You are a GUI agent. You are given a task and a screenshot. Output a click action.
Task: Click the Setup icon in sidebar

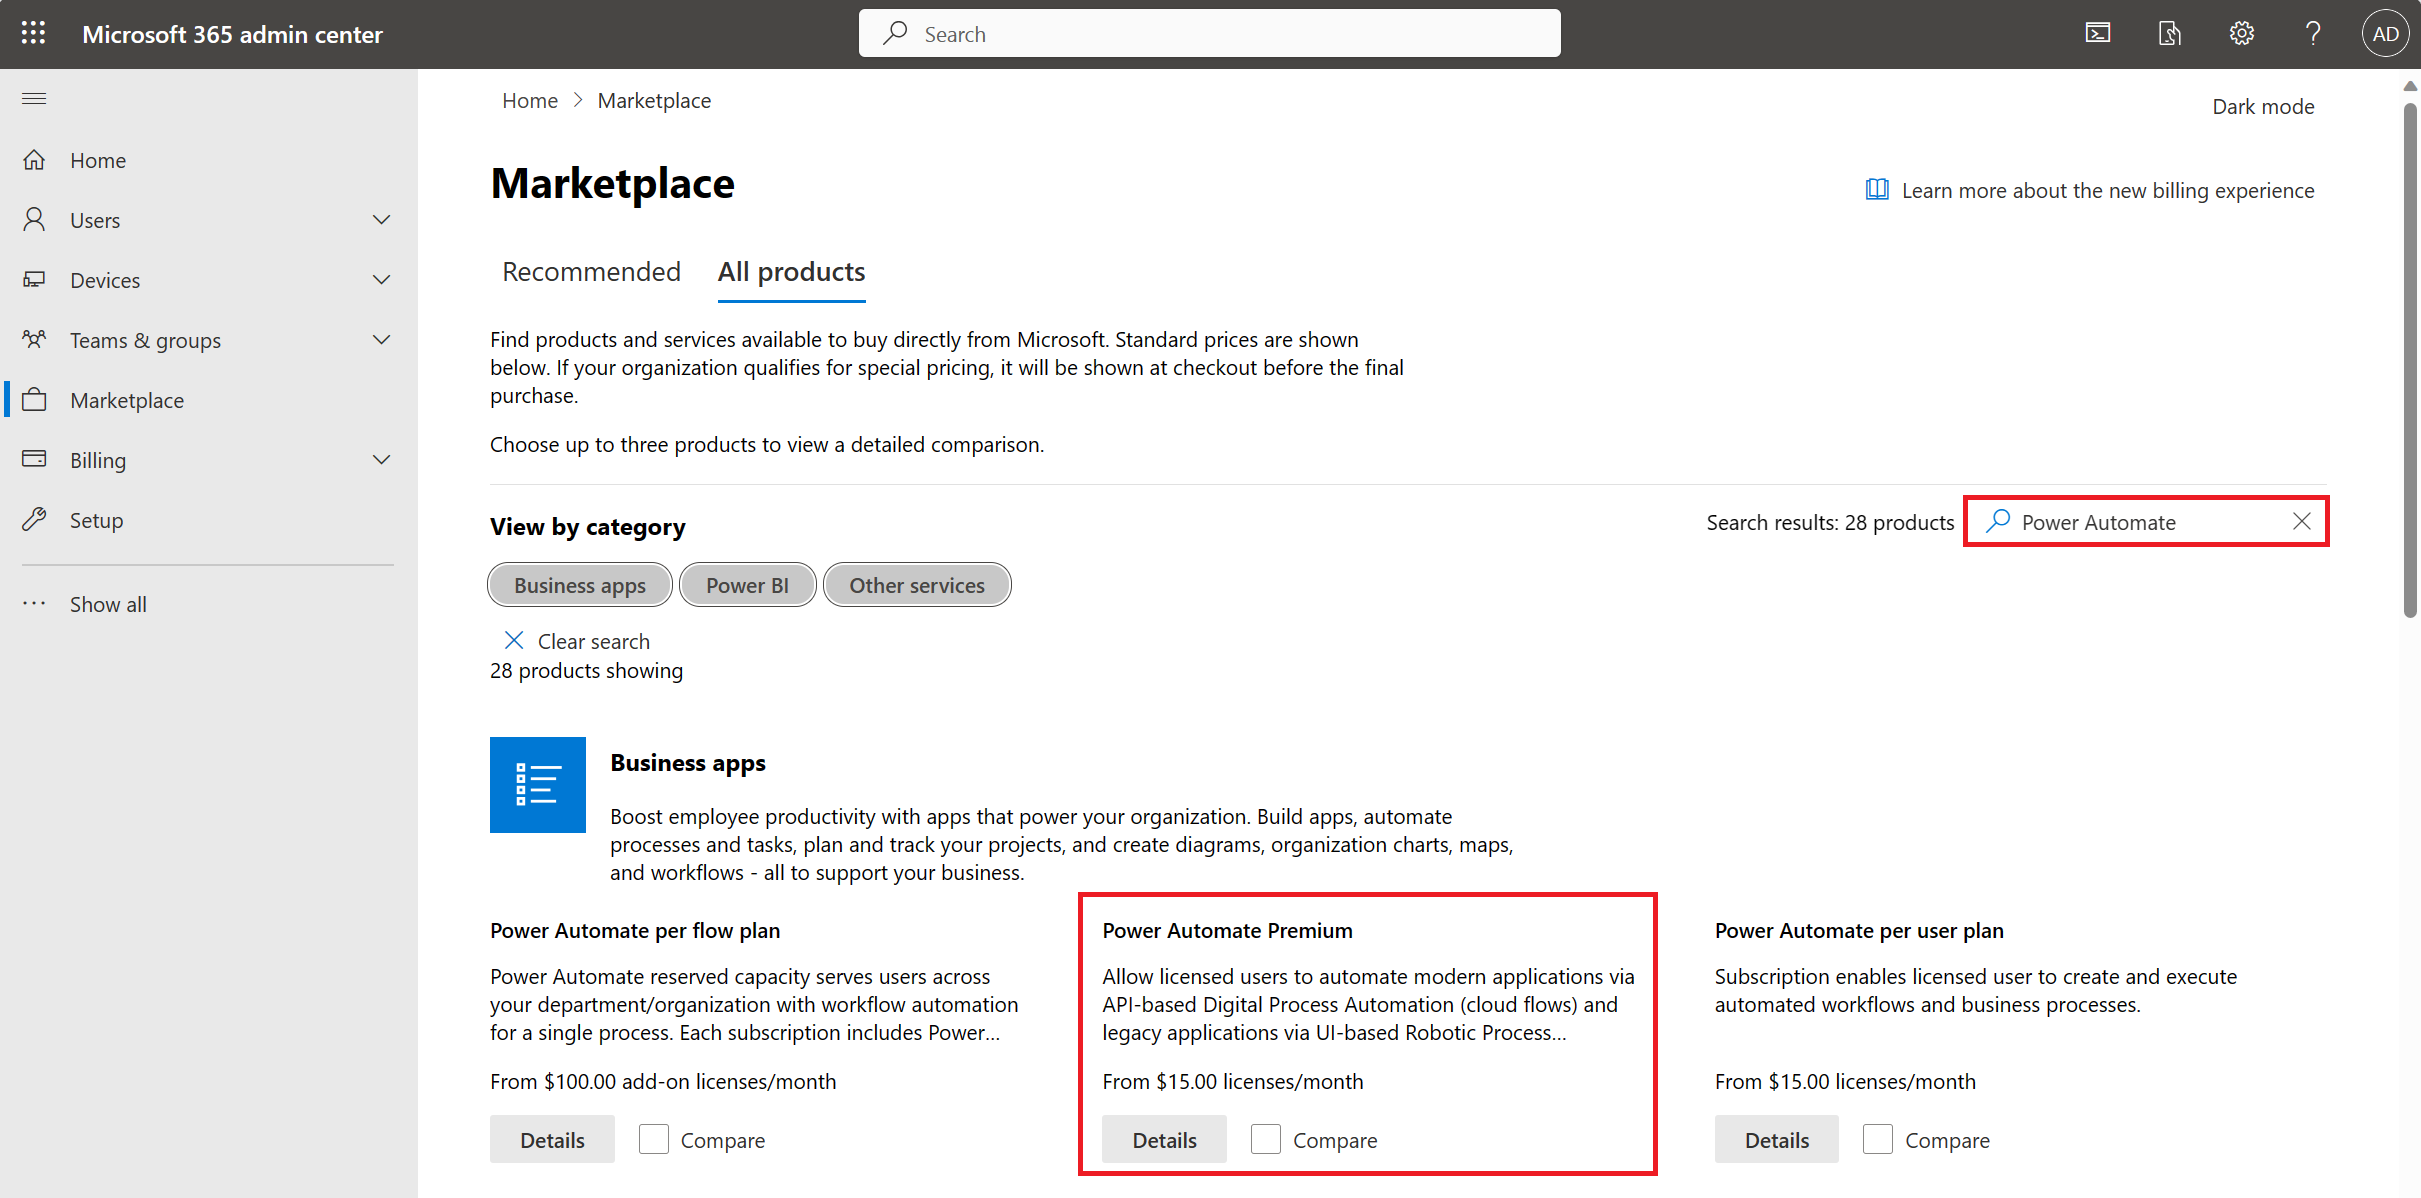pyautogui.click(x=34, y=519)
